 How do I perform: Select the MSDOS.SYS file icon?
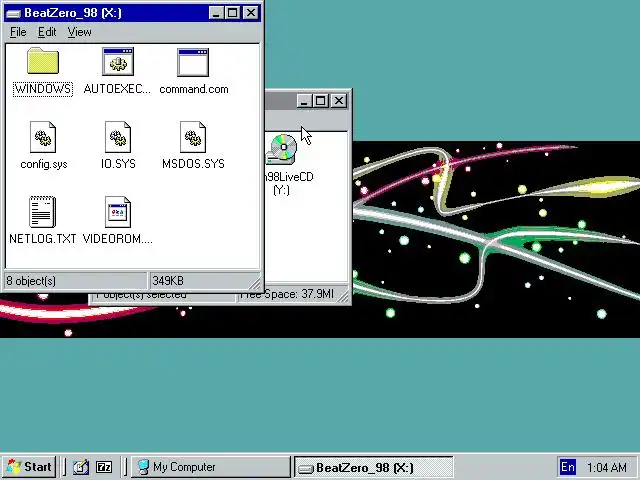click(193, 137)
